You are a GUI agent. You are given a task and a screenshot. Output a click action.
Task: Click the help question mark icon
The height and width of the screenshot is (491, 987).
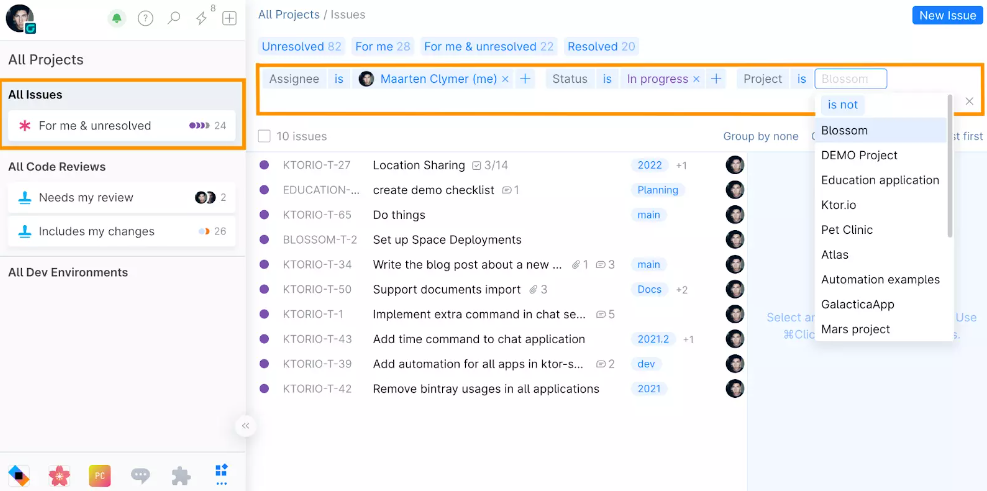click(x=145, y=18)
